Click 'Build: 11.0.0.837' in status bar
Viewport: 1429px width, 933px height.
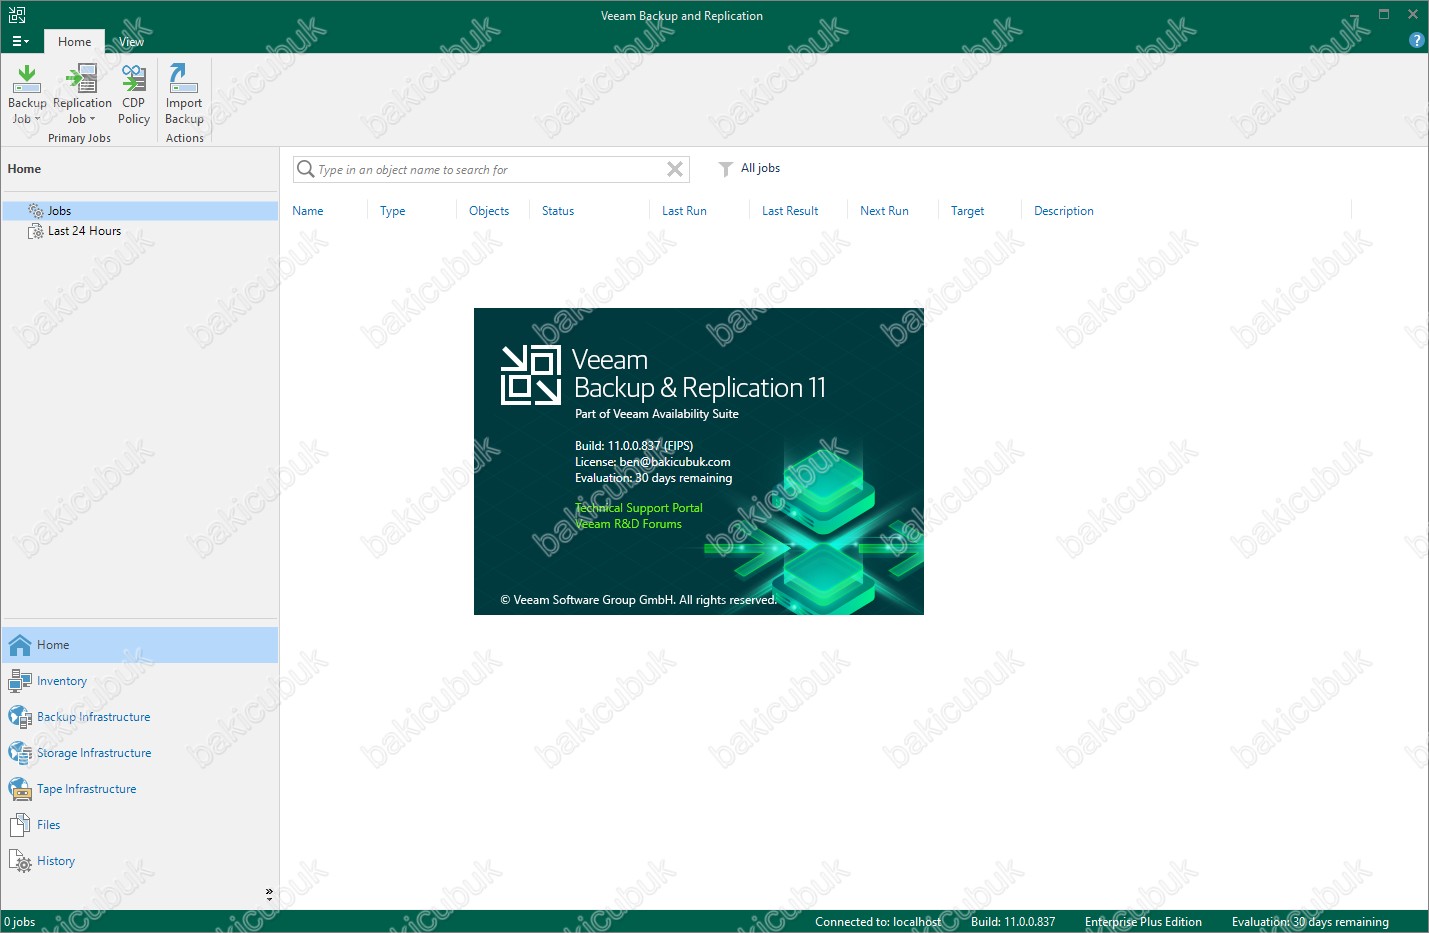[1013, 922]
